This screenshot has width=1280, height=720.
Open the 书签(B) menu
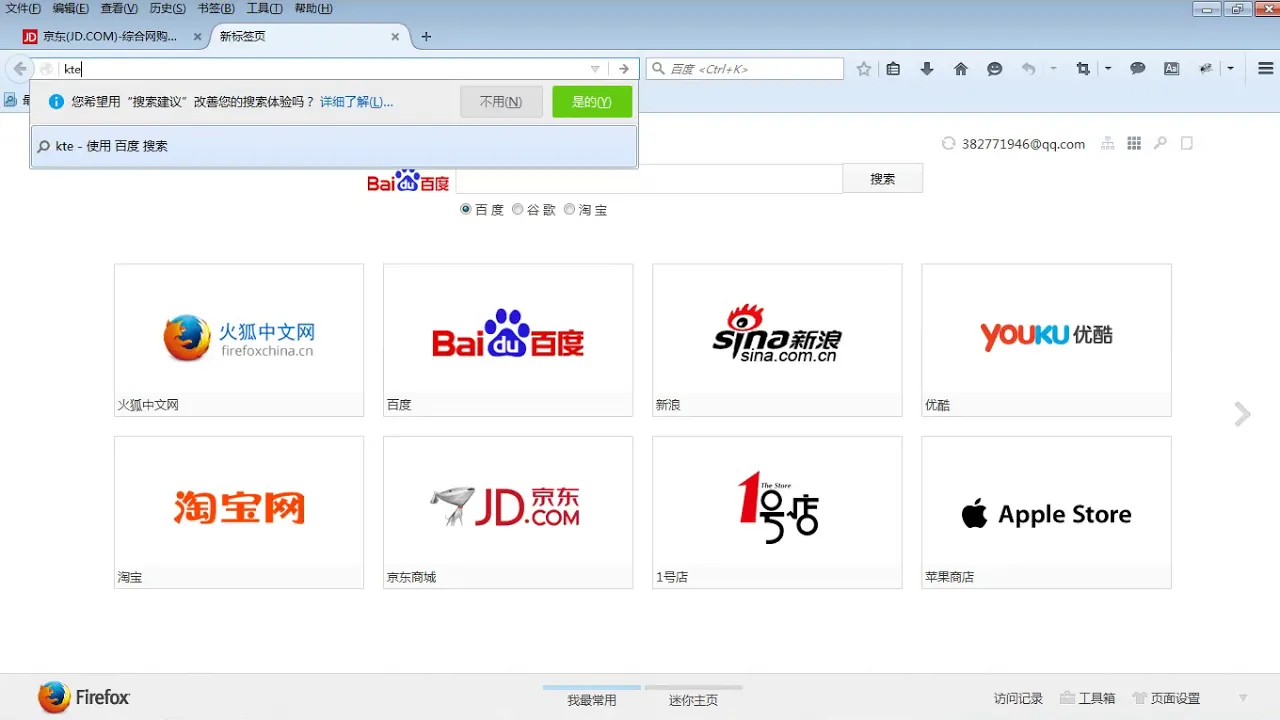tap(216, 8)
